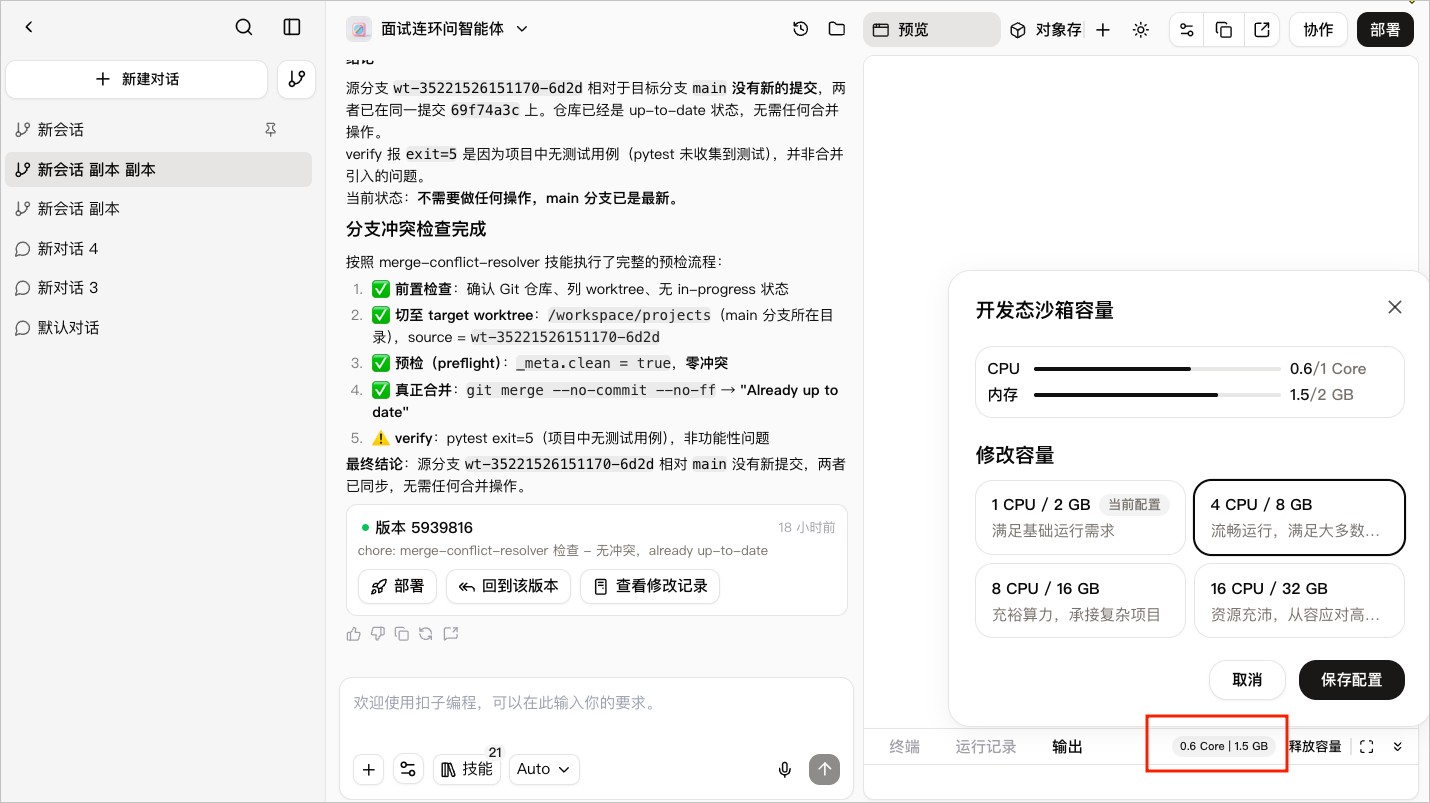Screen dimensions: 1430x803
Task: Choose the 8 CPU / 16 GB option
Action: click(x=1080, y=601)
